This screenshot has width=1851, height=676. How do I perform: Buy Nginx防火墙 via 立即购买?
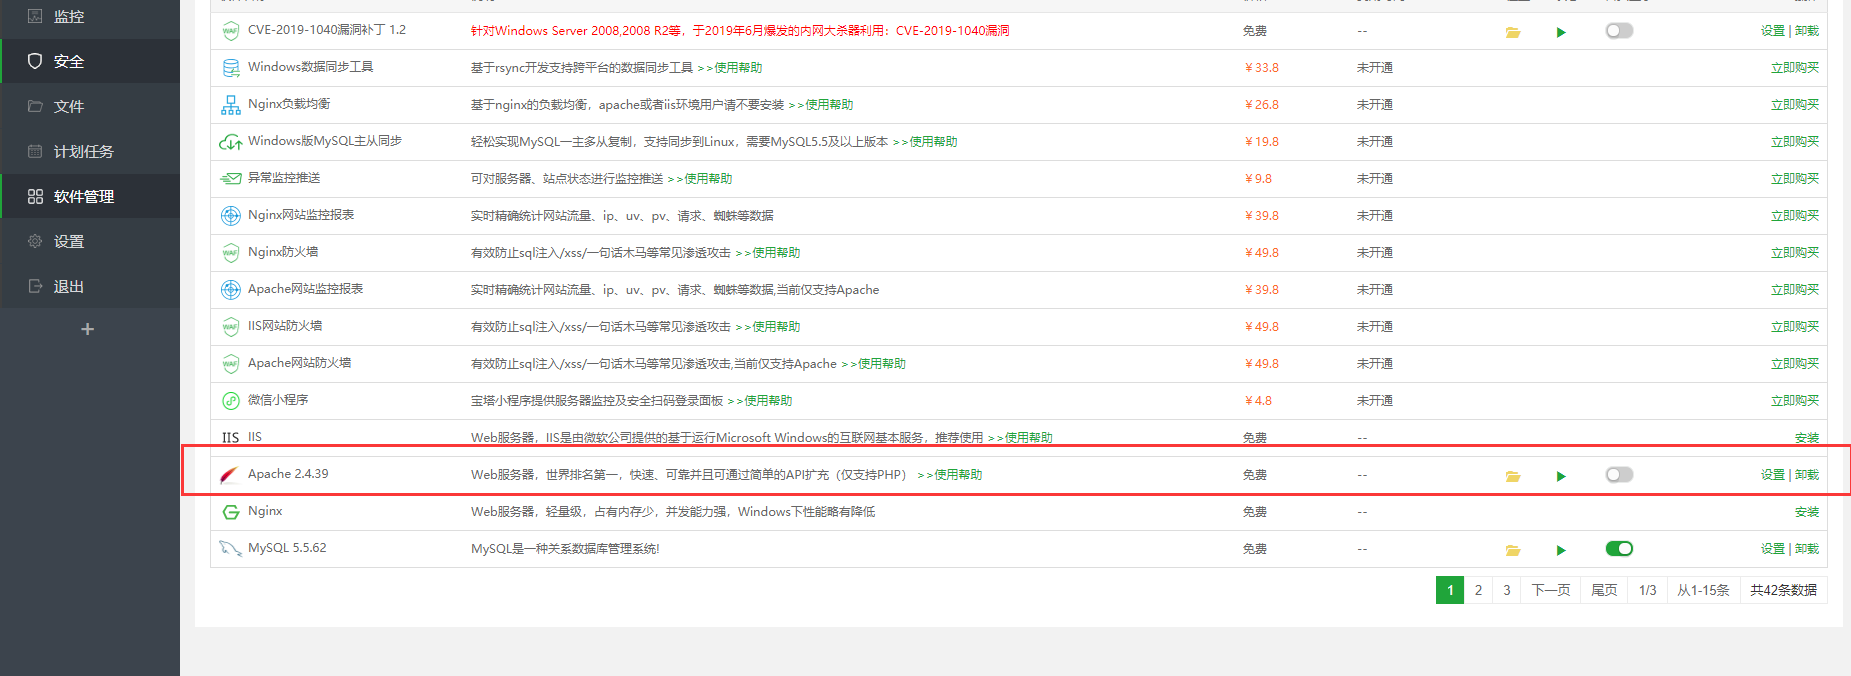[1795, 253]
